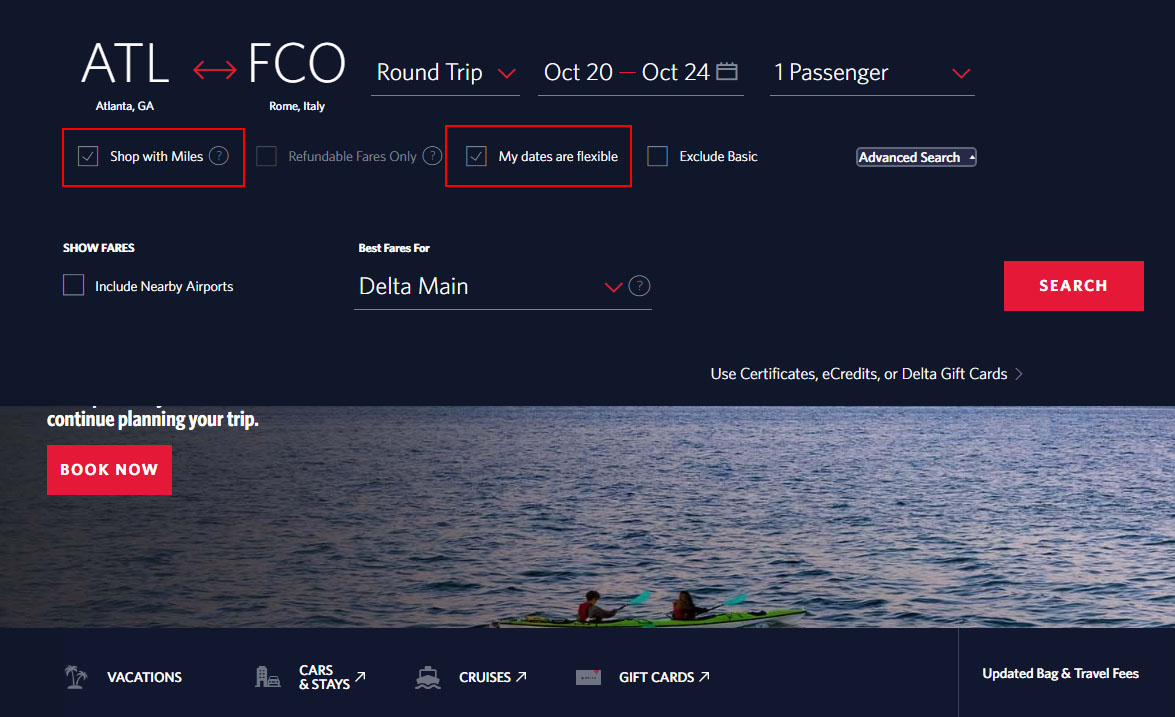Image resolution: width=1175 pixels, height=717 pixels.
Task: Click help icon next to Delta Main
Action: [640, 286]
